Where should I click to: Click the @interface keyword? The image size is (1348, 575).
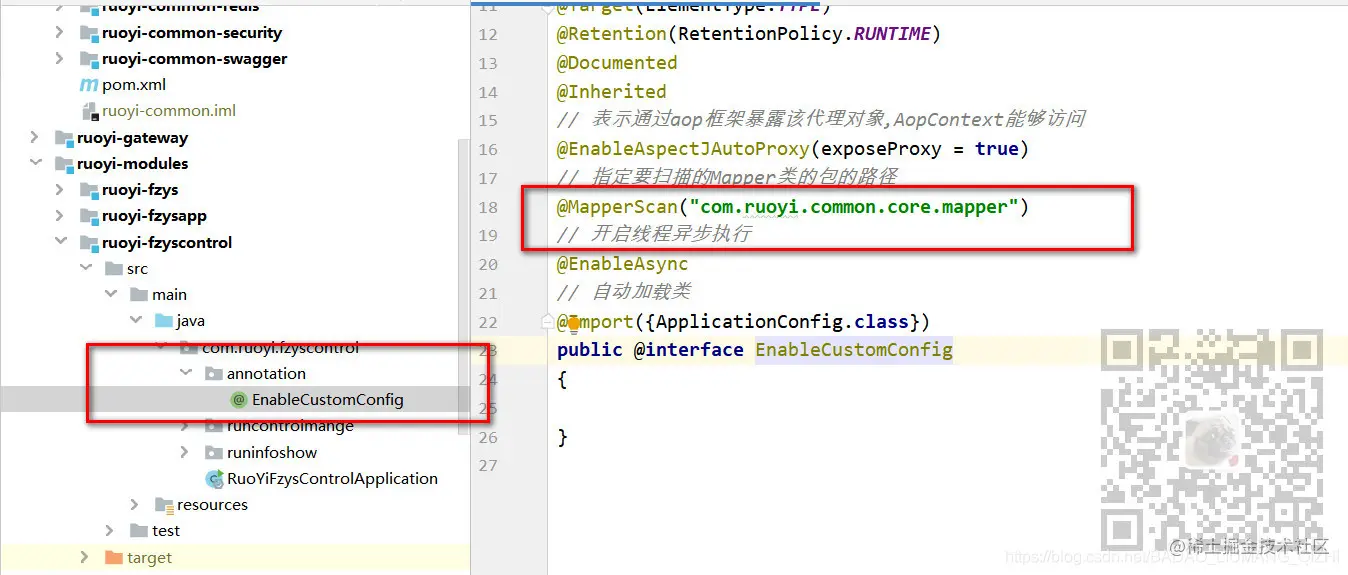(x=689, y=349)
